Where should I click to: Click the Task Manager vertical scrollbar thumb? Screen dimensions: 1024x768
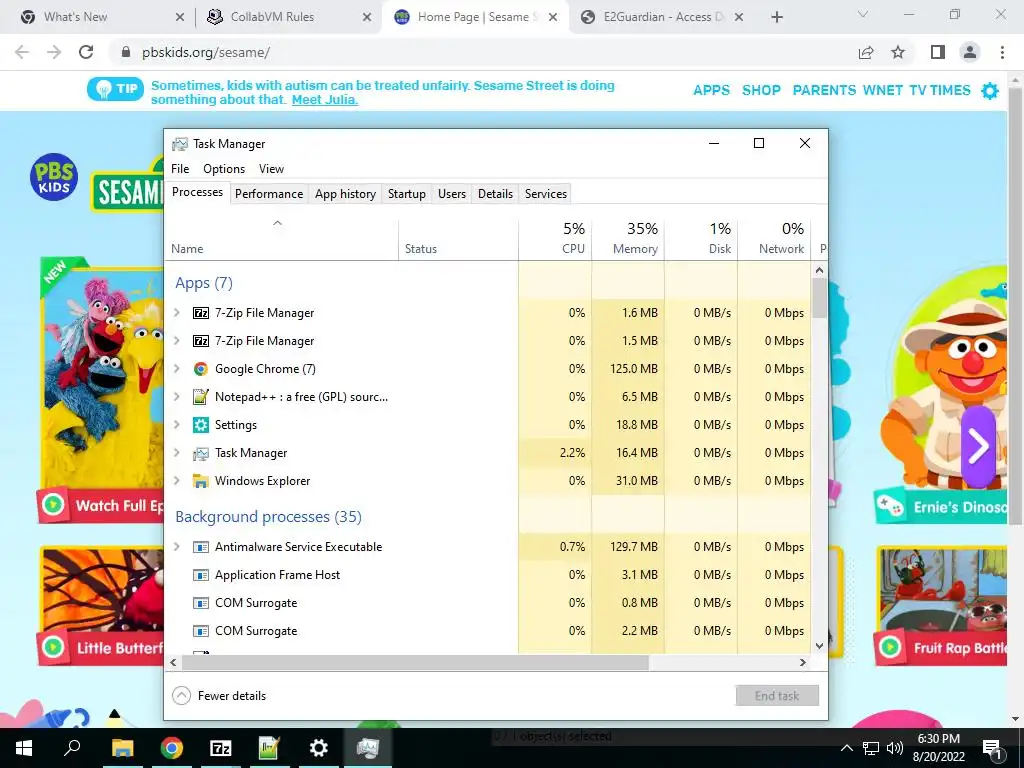(x=820, y=298)
